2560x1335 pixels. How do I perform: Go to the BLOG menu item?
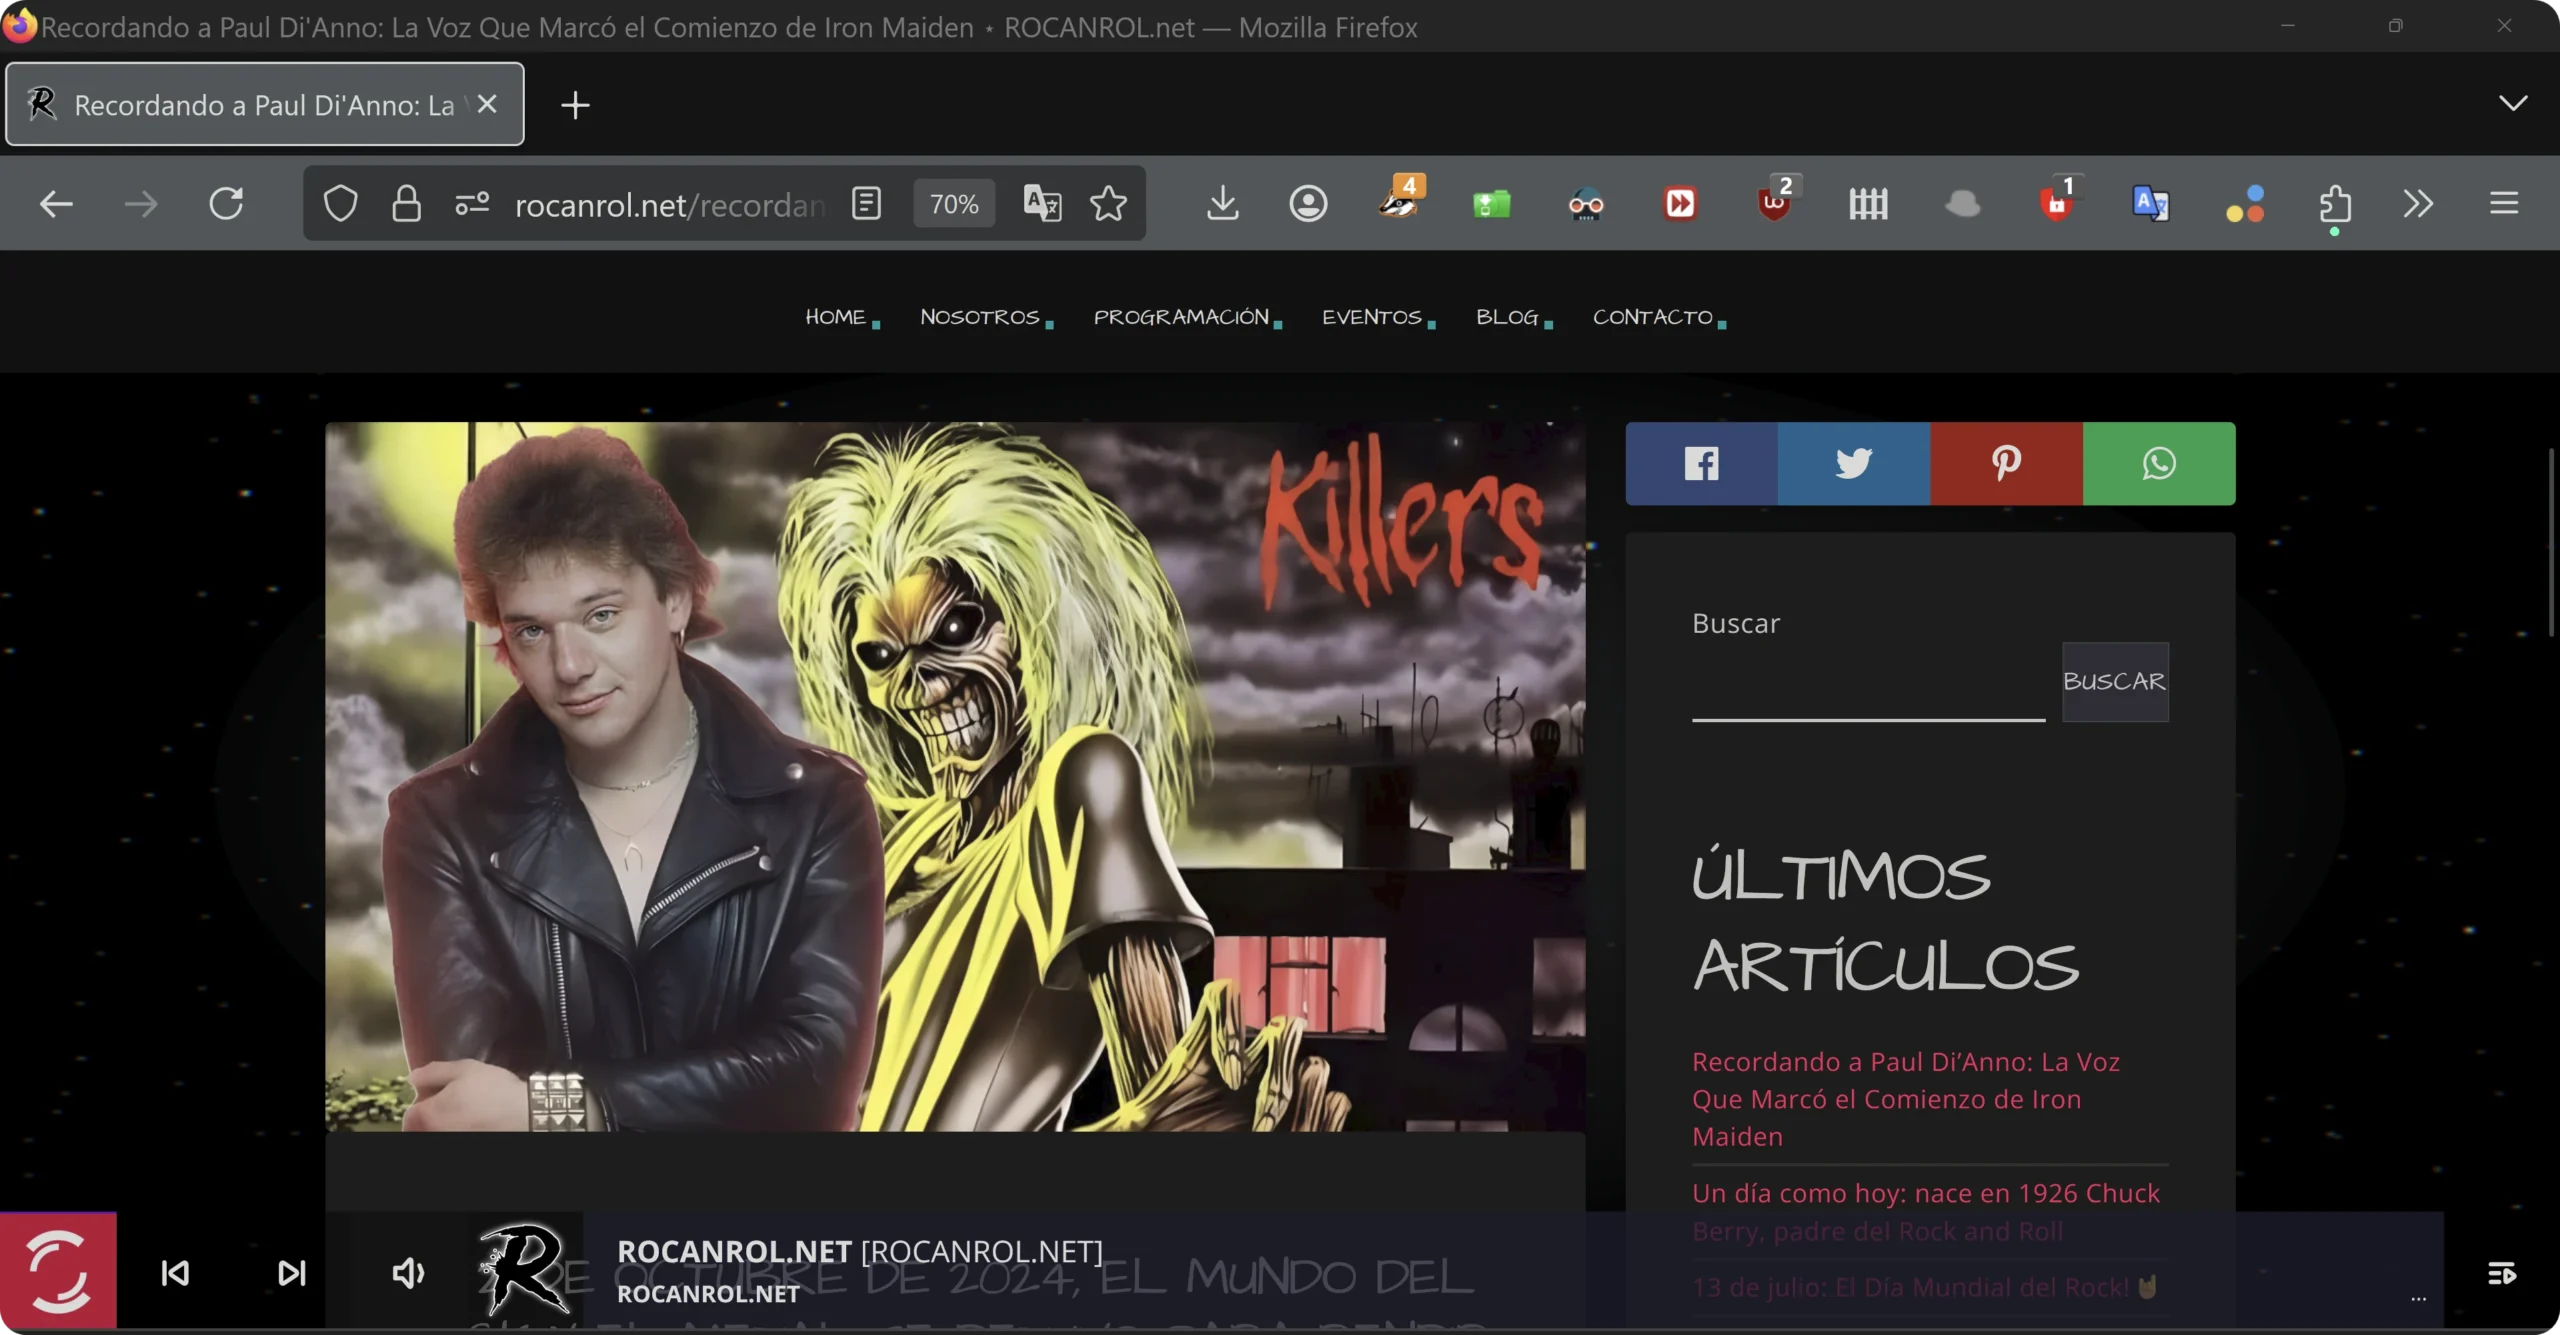1507,317
